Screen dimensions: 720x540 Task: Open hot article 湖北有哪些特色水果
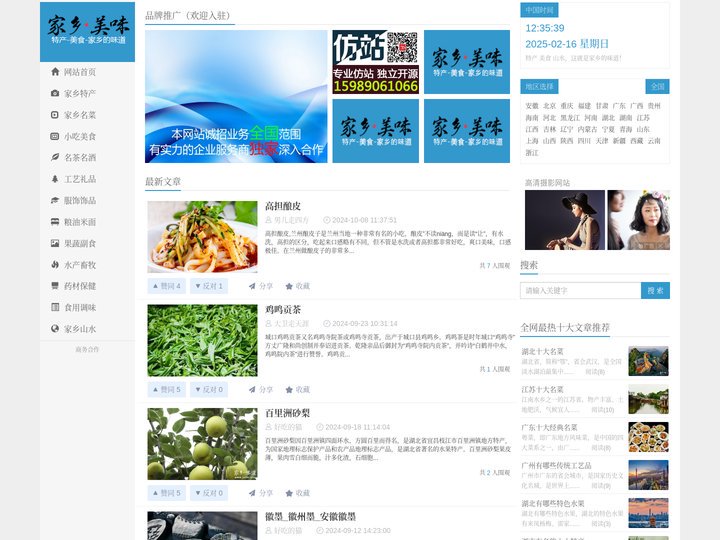point(553,504)
